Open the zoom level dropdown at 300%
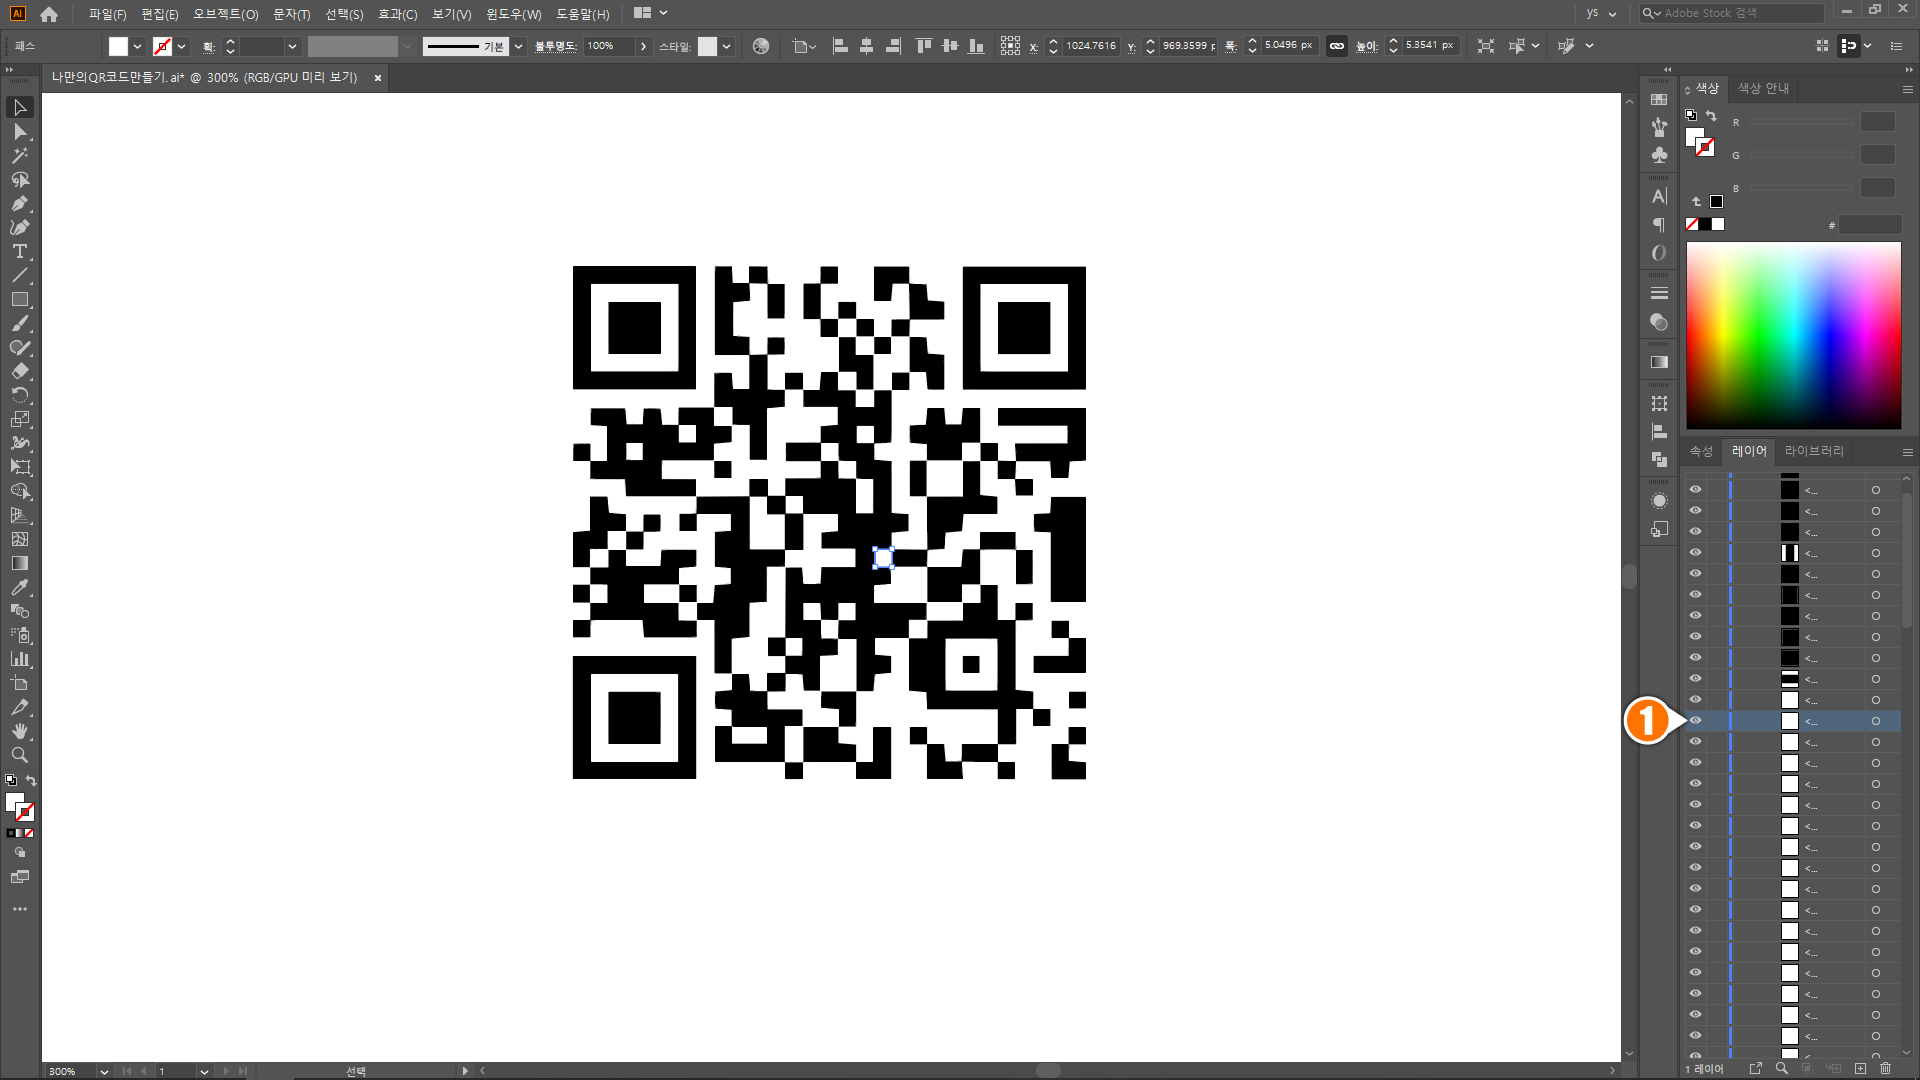 pos(103,1071)
